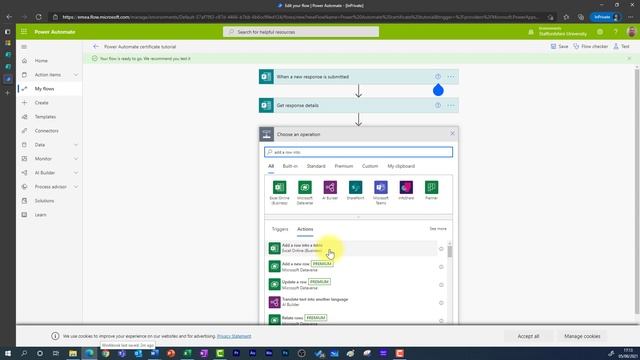Screen dimensions: 640x360
Task: Open the Learn page
Action: [x=40, y=215]
